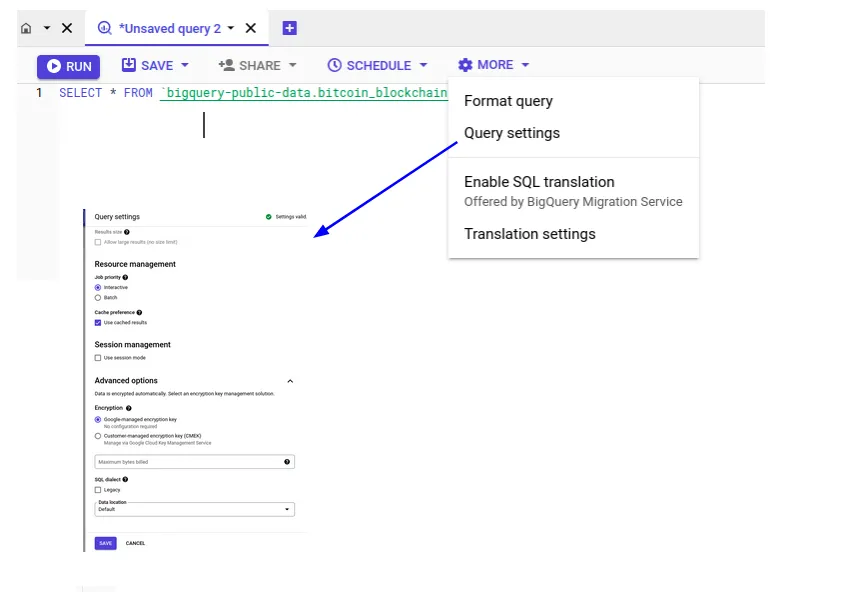The width and height of the screenshot is (864, 592).
Task: Open the home tab dropdown arrow
Action: point(47,28)
